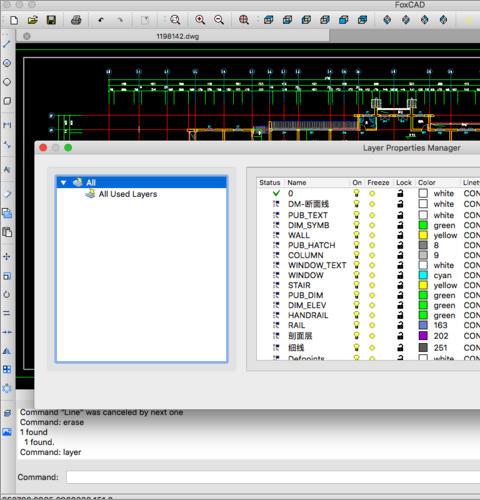Click the zoom window magnifier icon
480x500 pixels.
pyautogui.click(x=175, y=20)
